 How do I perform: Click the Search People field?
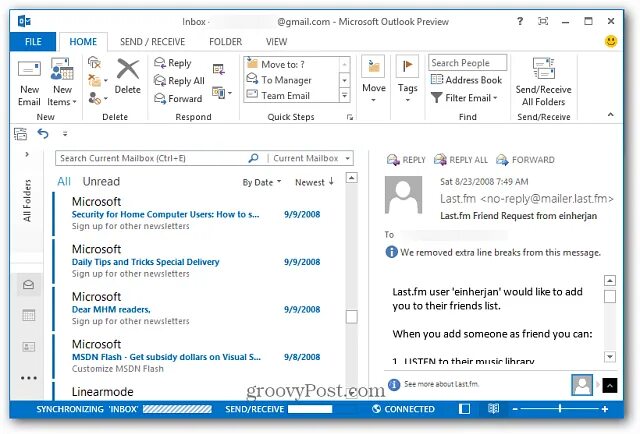(x=467, y=62)
